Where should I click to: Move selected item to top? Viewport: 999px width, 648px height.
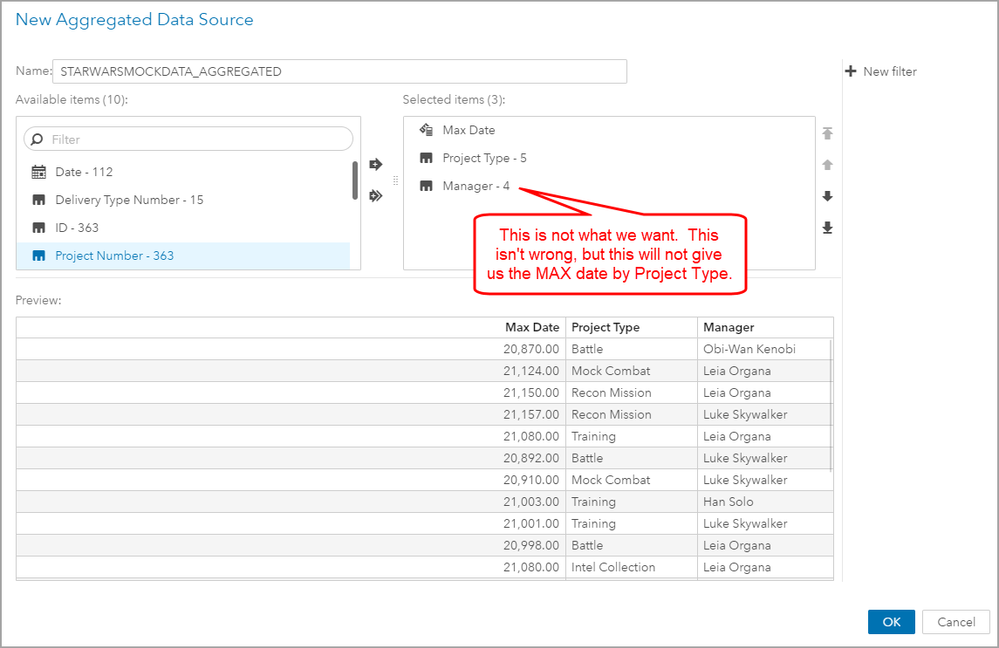click(x=827, y=134)
